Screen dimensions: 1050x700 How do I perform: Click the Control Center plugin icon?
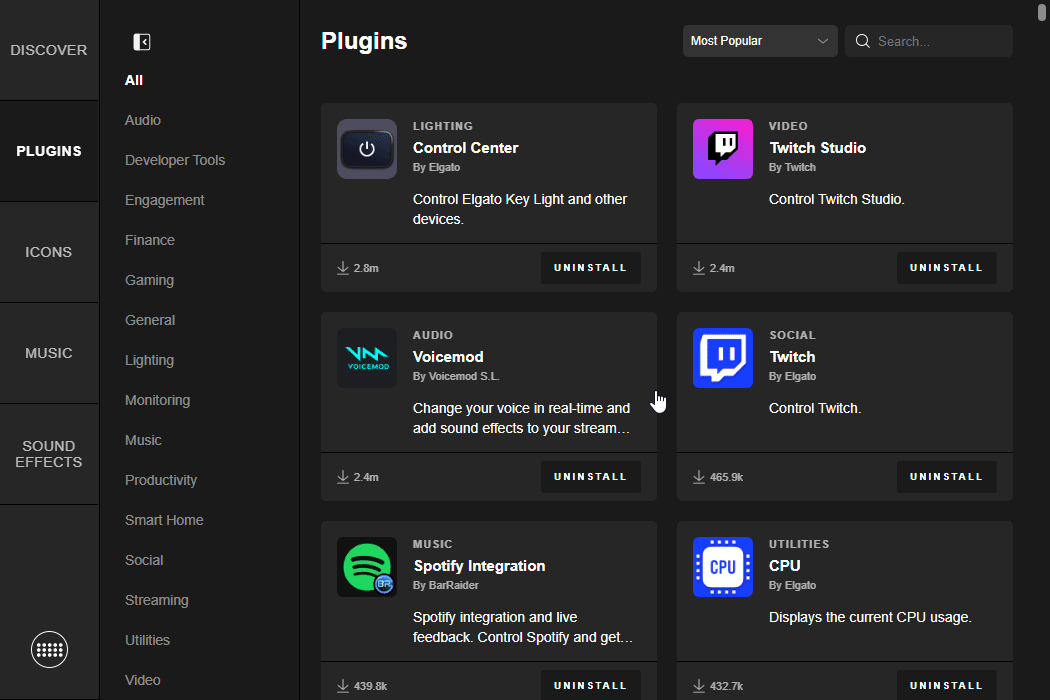tap(367, 149)
